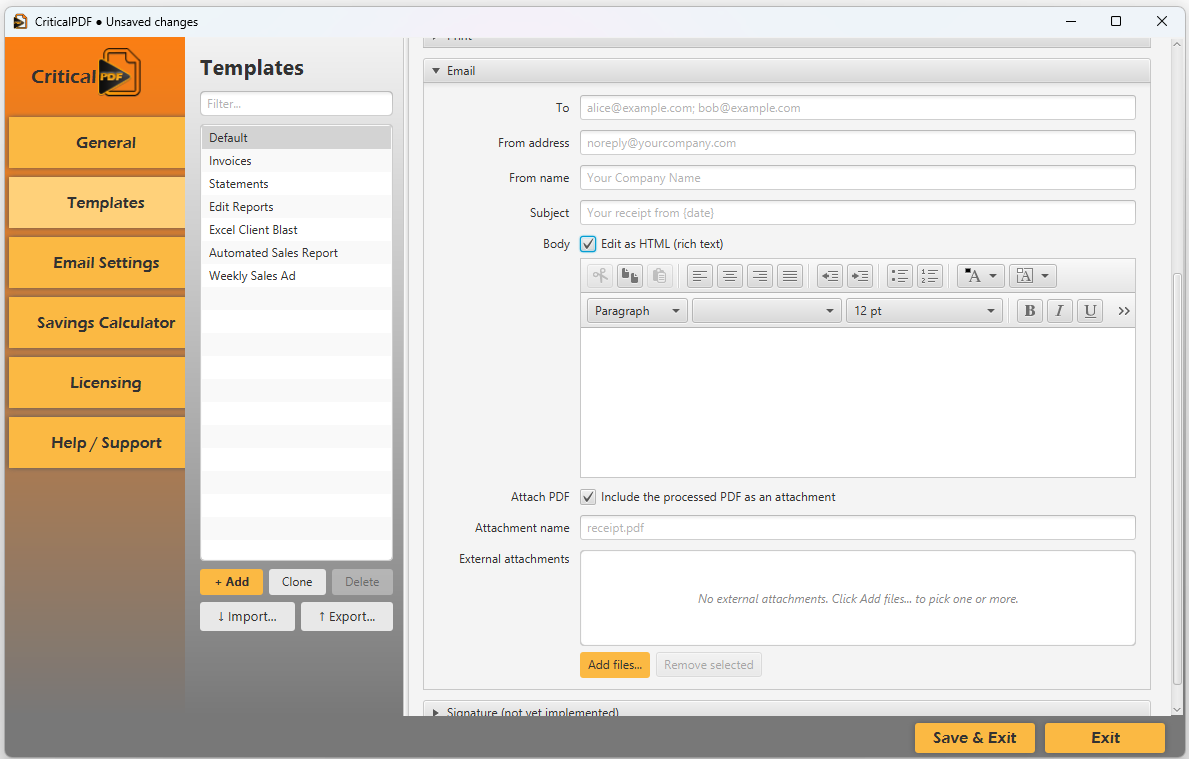The width and height of the screenshot is (1189, 759).
Task: Open Help / Support
Action: (x=96, y=442)
